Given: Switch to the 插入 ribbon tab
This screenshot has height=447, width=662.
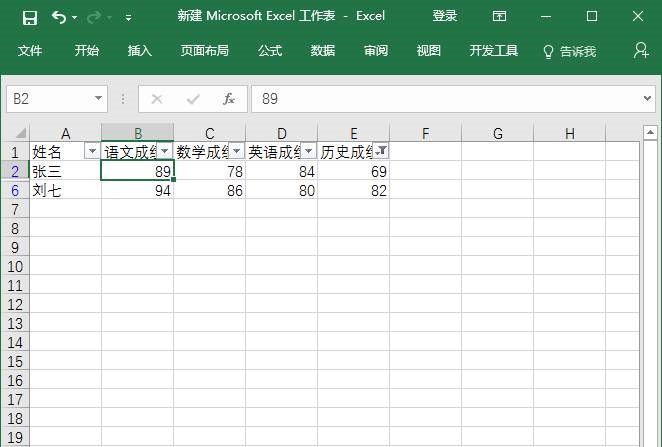Looking at the screenshot, I should point(140,51).
